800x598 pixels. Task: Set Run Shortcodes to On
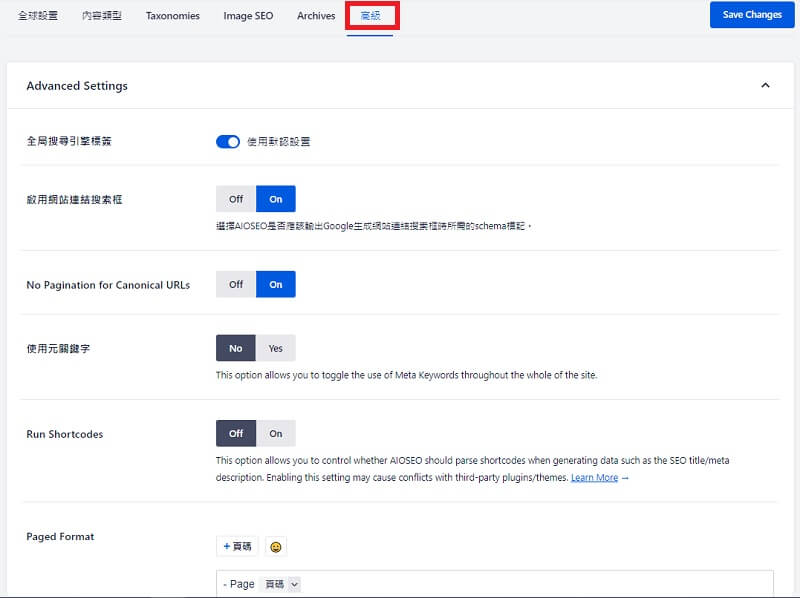pyautogui.click(x=276, y=433)
